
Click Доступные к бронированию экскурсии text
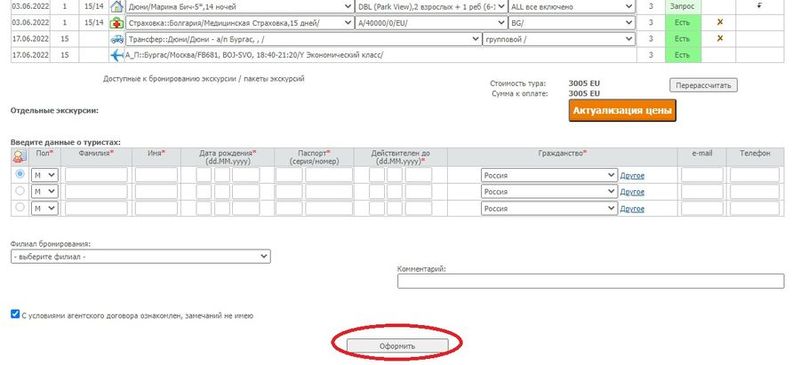[x=204, y=79]
